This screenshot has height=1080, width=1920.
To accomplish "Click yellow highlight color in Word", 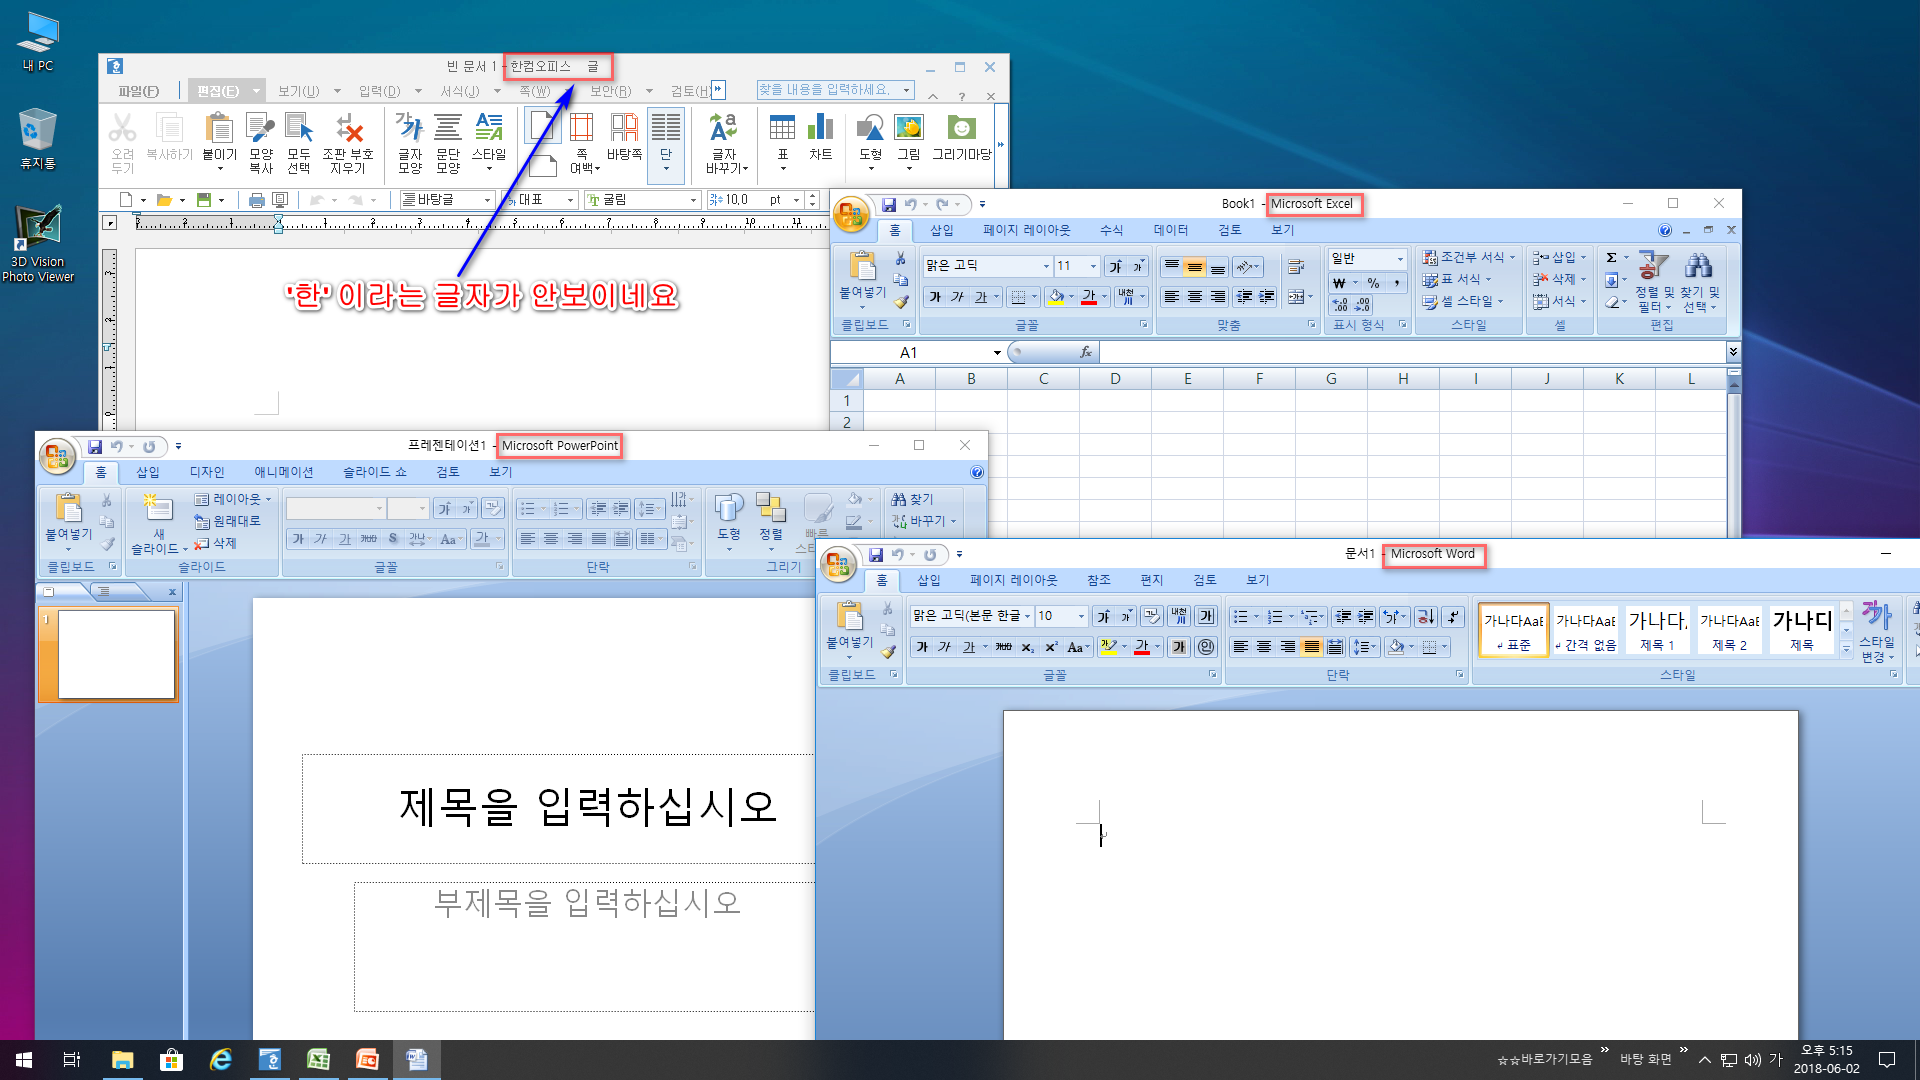I will [x=1107, y=647].
